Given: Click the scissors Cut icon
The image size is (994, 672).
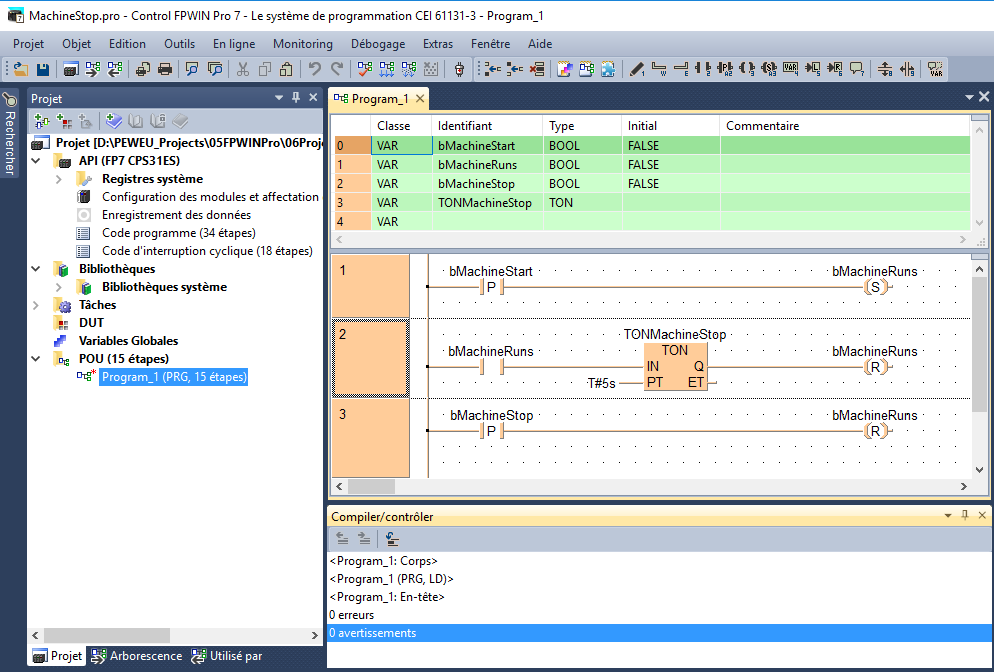Looking at the screenshot, I should tap(242, 69).
